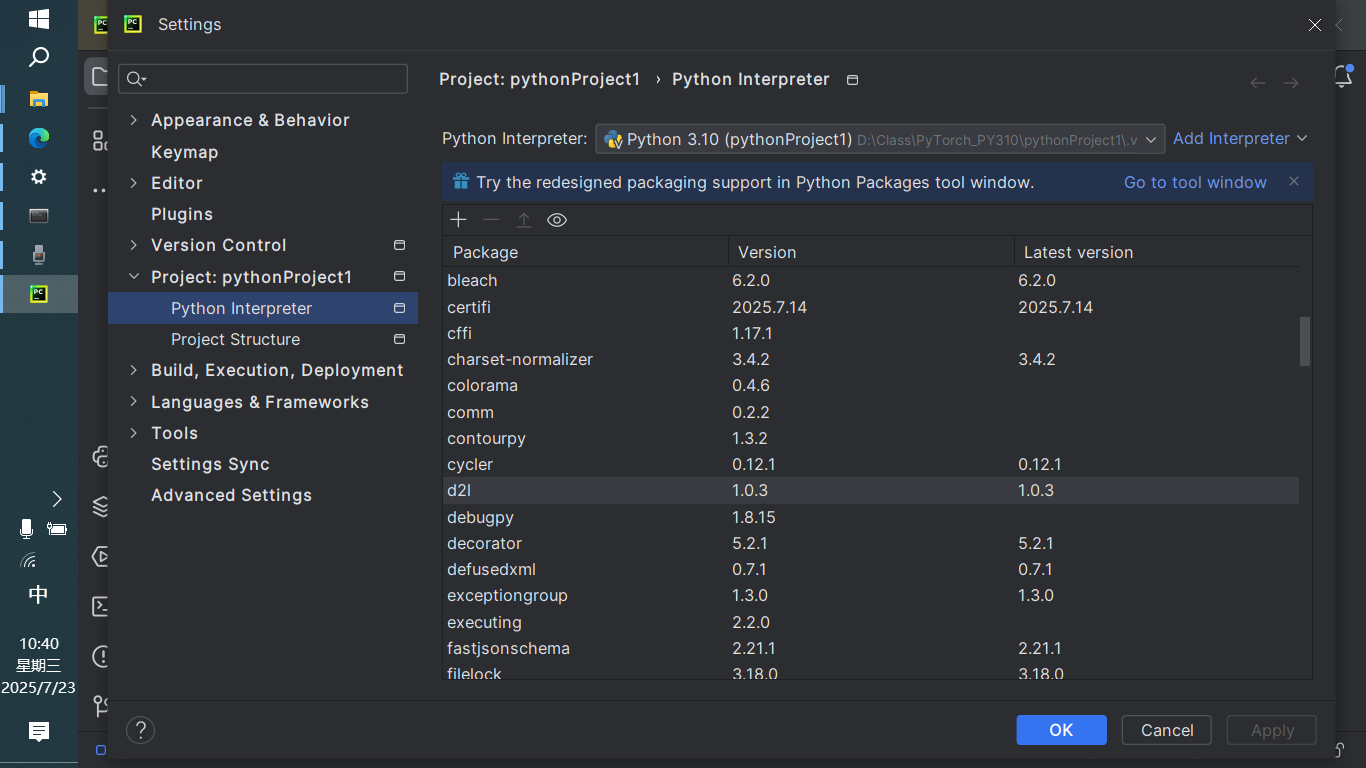Viewport: 1366px width, 768px height.
Task: Click the package list scrollbar thumb
Action: [1304, 342]
